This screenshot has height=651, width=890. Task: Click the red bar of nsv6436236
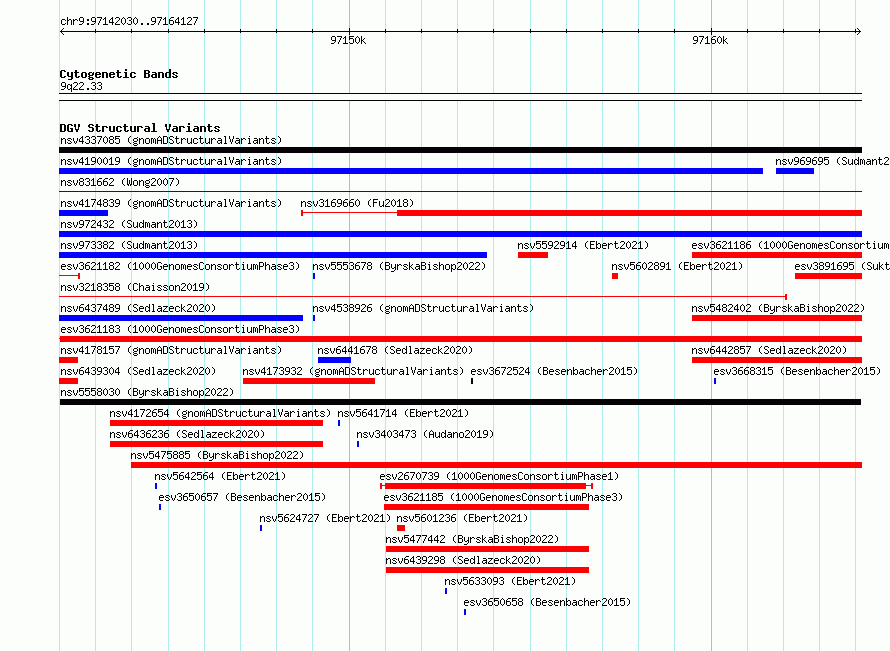click(216, 444)
